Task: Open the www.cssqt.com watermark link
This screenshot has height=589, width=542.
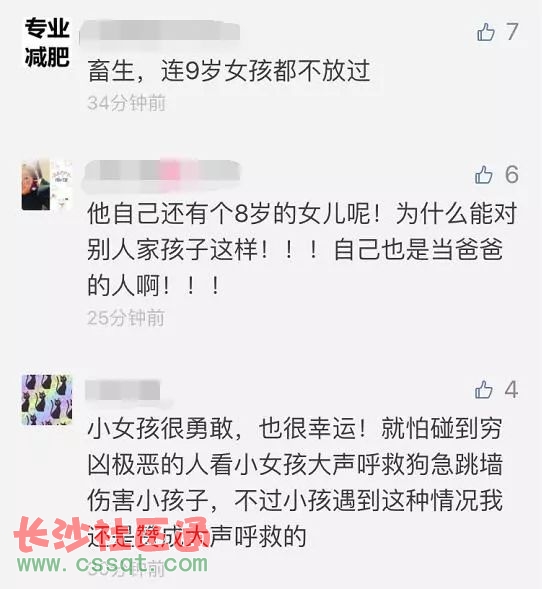Action: point(113,563)
